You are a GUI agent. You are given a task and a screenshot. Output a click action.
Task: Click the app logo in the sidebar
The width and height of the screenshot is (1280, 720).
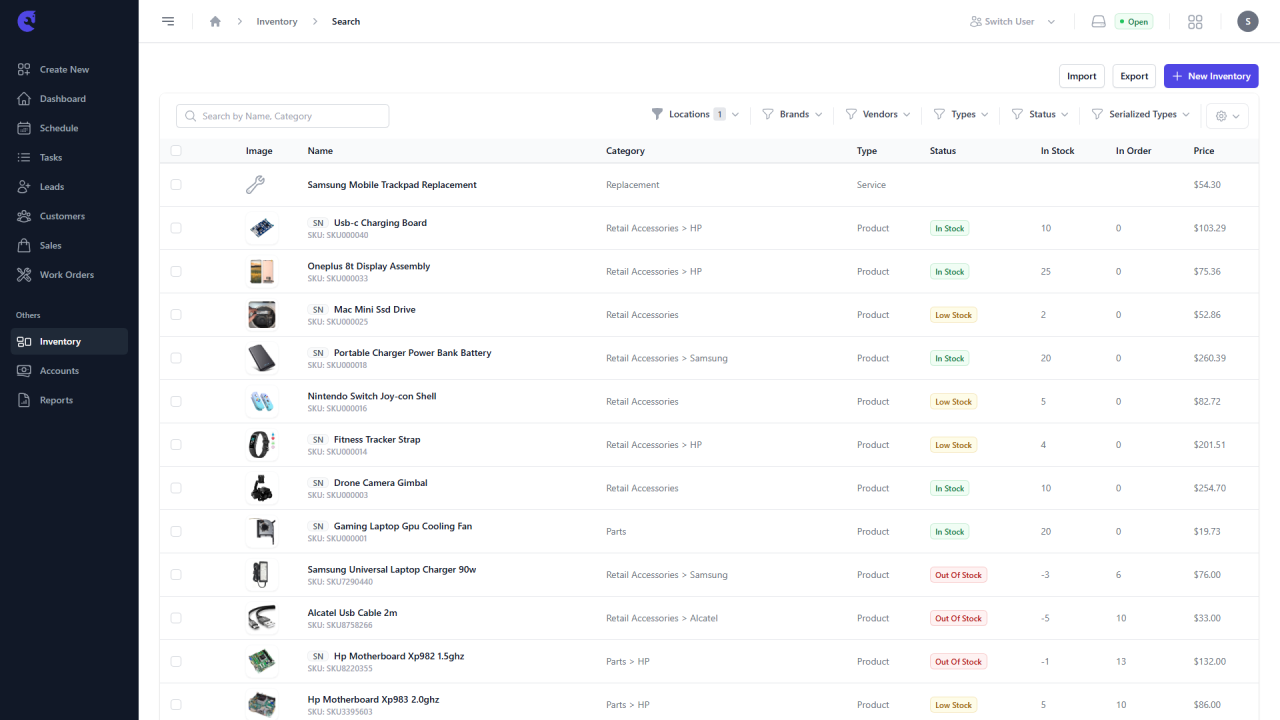[27, 21]
